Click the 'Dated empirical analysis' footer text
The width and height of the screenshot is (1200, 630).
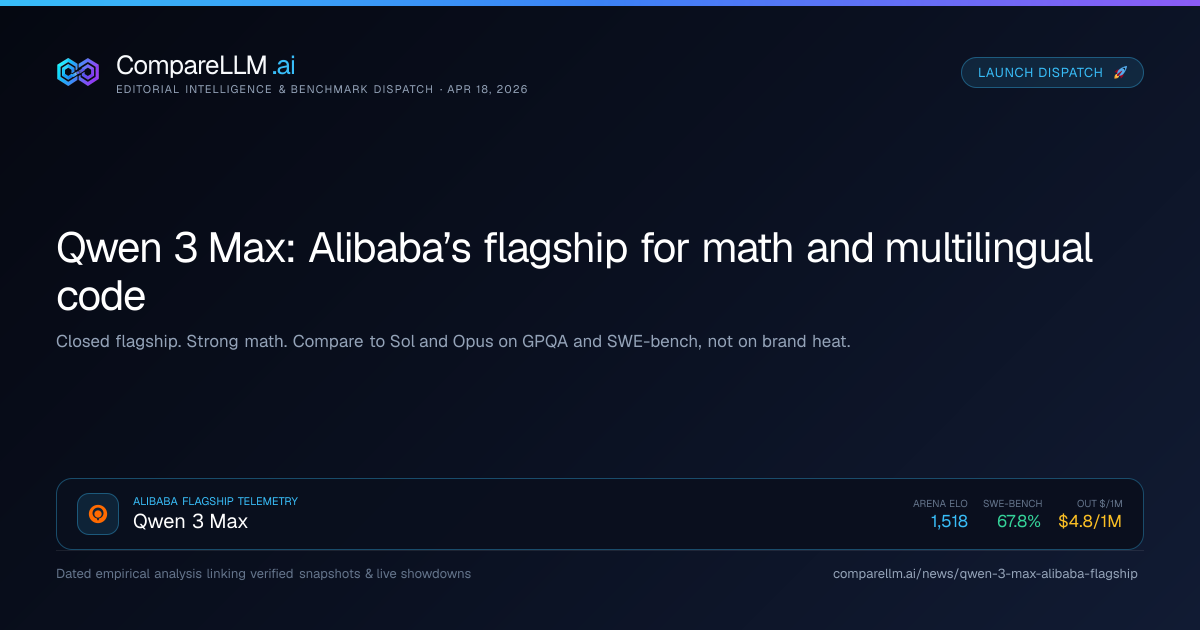coord(264,574)
